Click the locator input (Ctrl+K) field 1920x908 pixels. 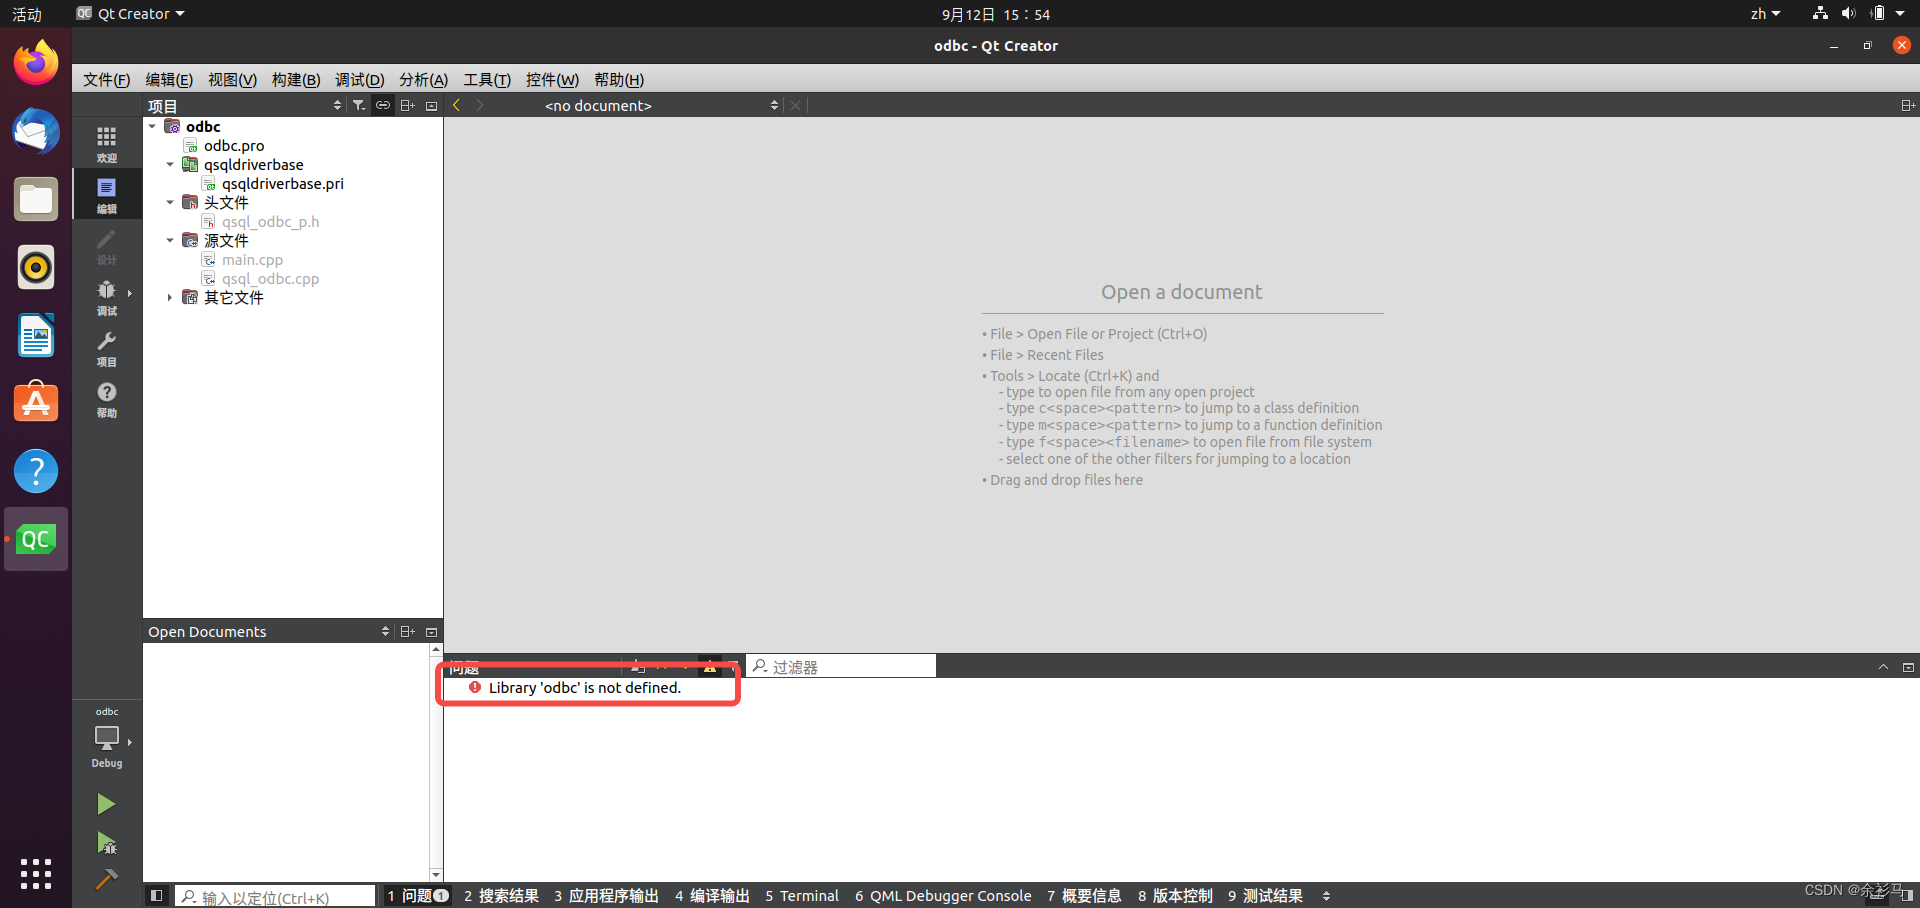[x=275, y=897]
